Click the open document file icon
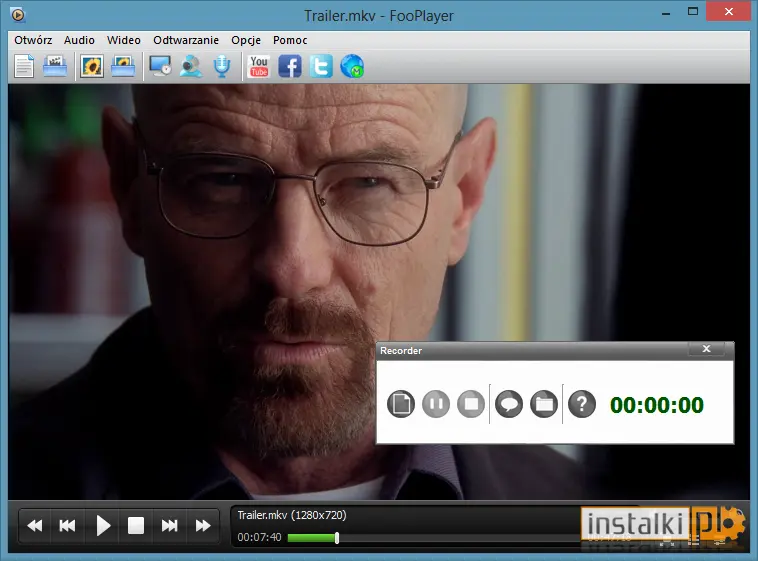This screenshot has height=561, width=758. (24, 66)
